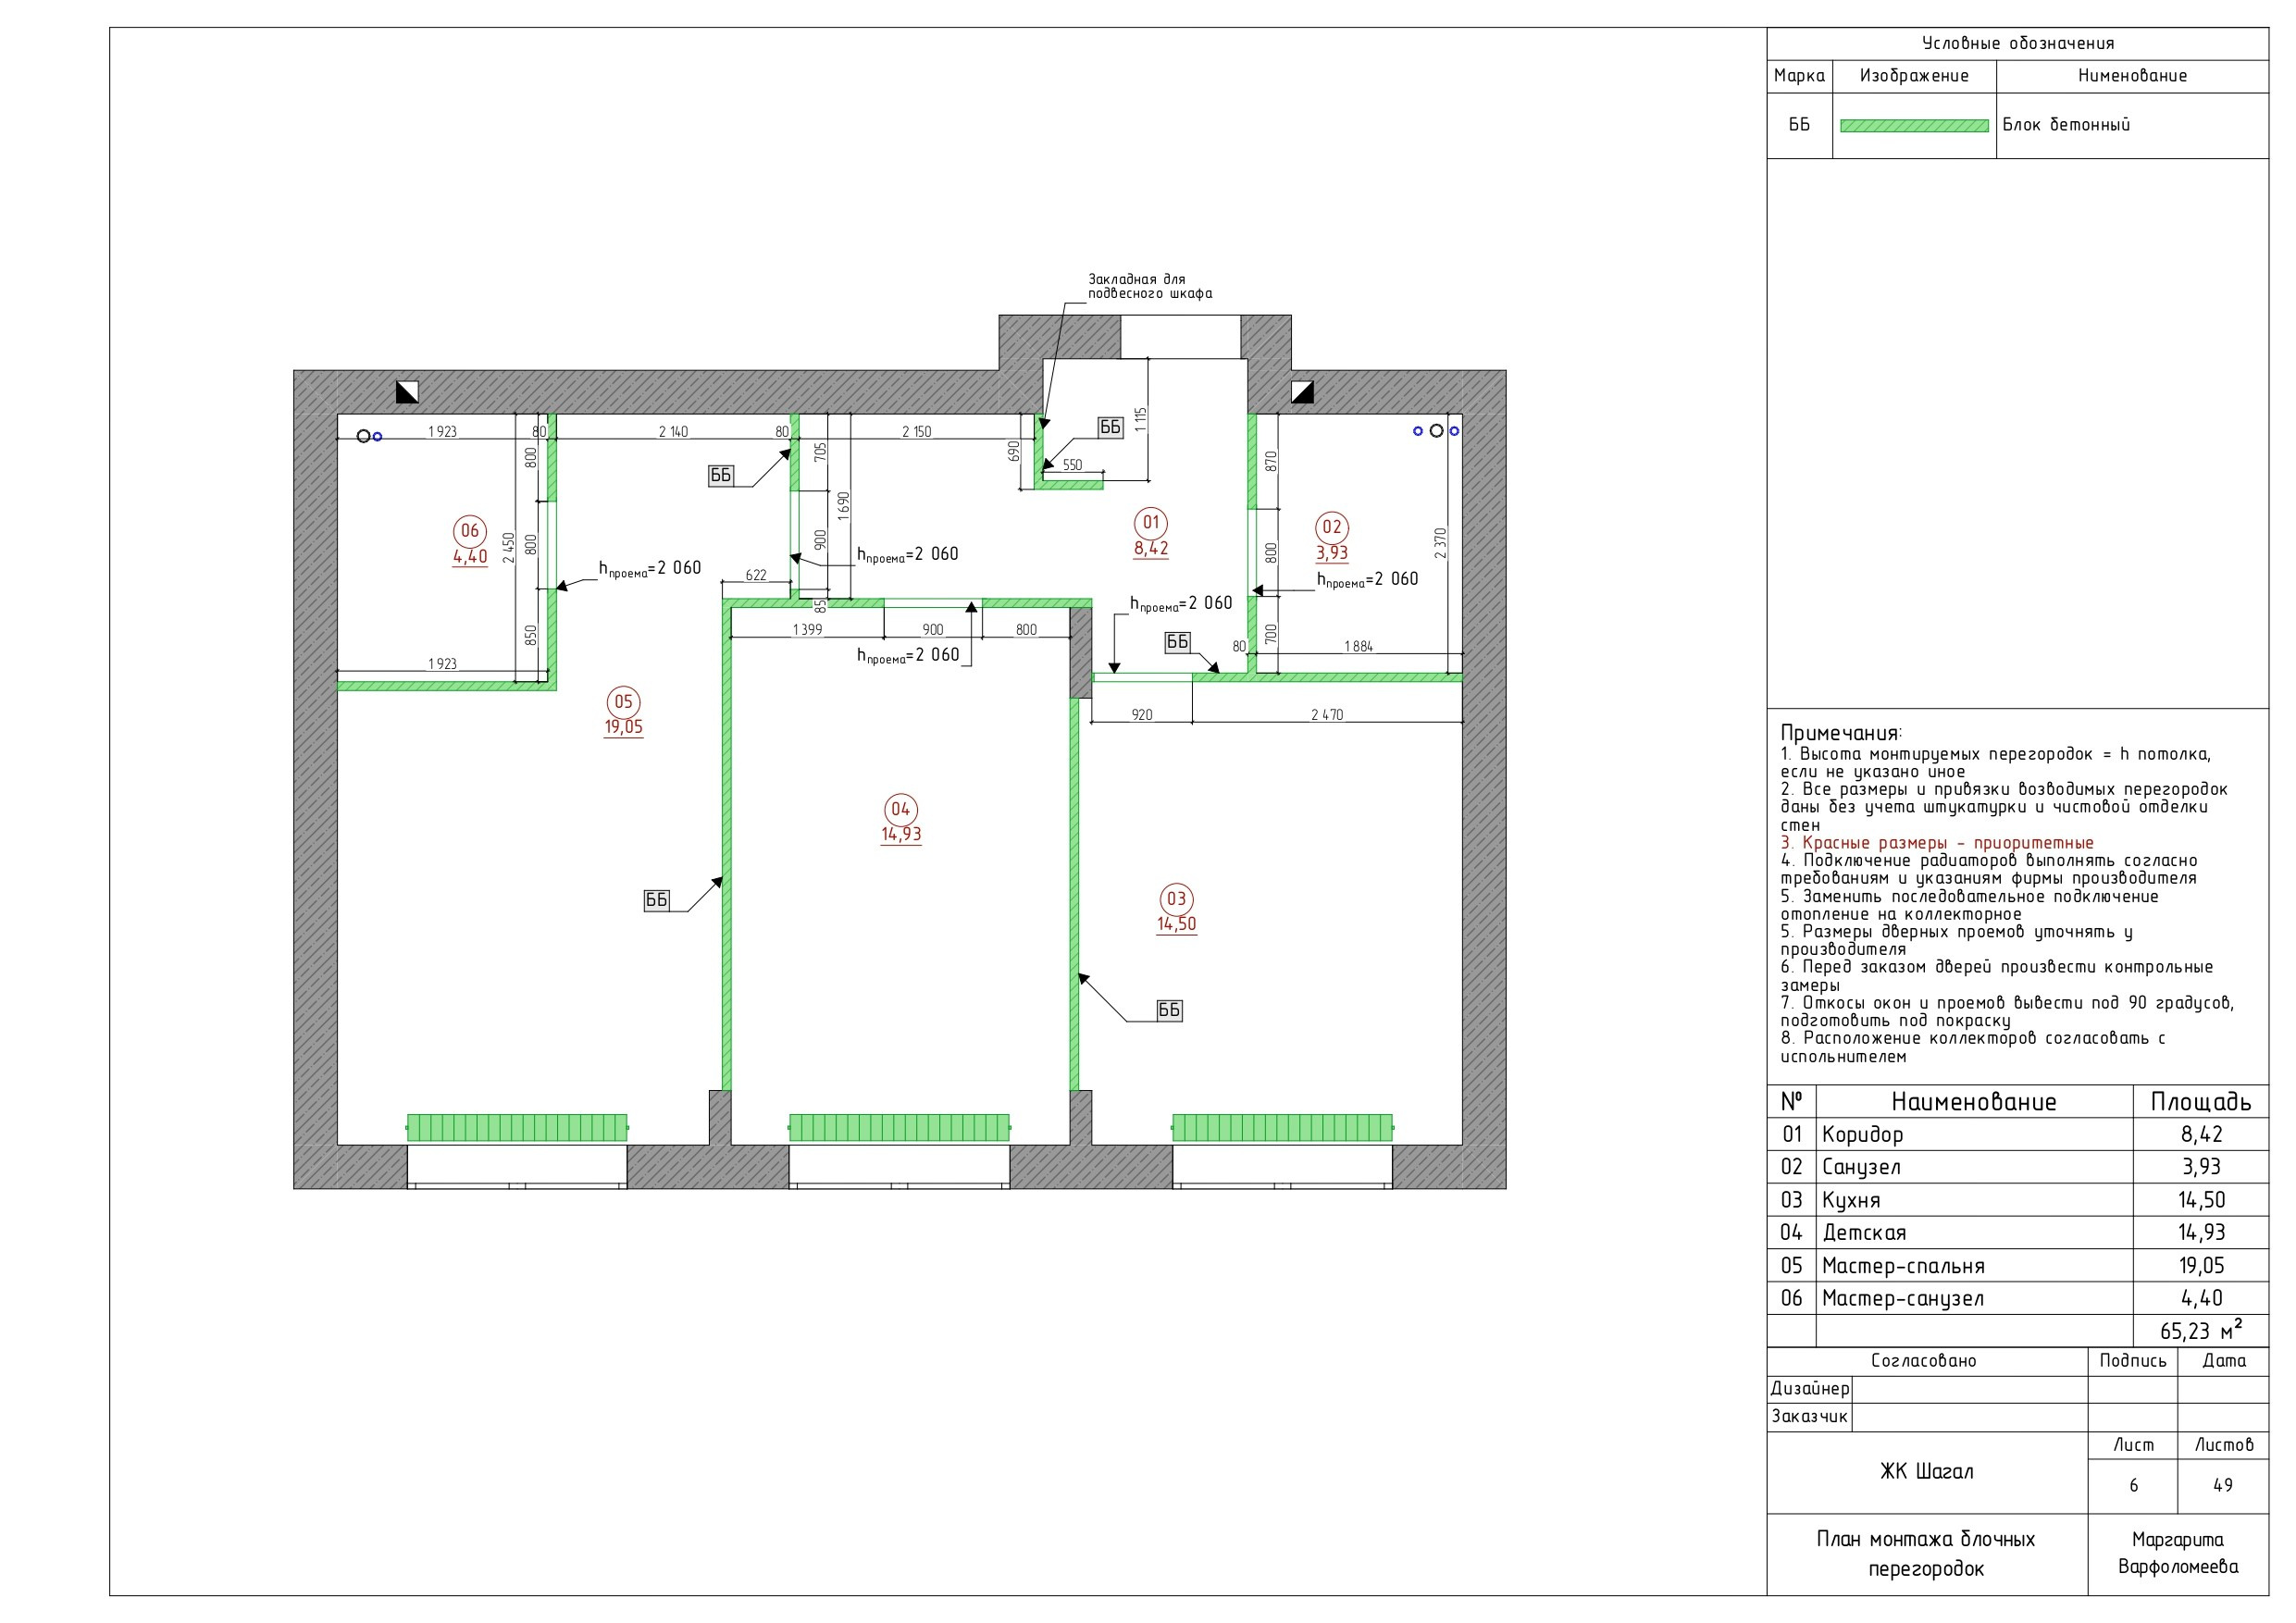Click the 'План монтажа блочных перегородок' title

click(1926, 1553)
